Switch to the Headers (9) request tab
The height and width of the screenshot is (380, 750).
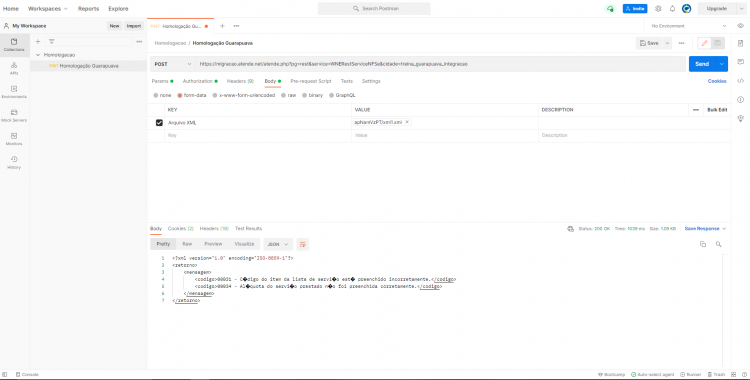click(240, 81)
